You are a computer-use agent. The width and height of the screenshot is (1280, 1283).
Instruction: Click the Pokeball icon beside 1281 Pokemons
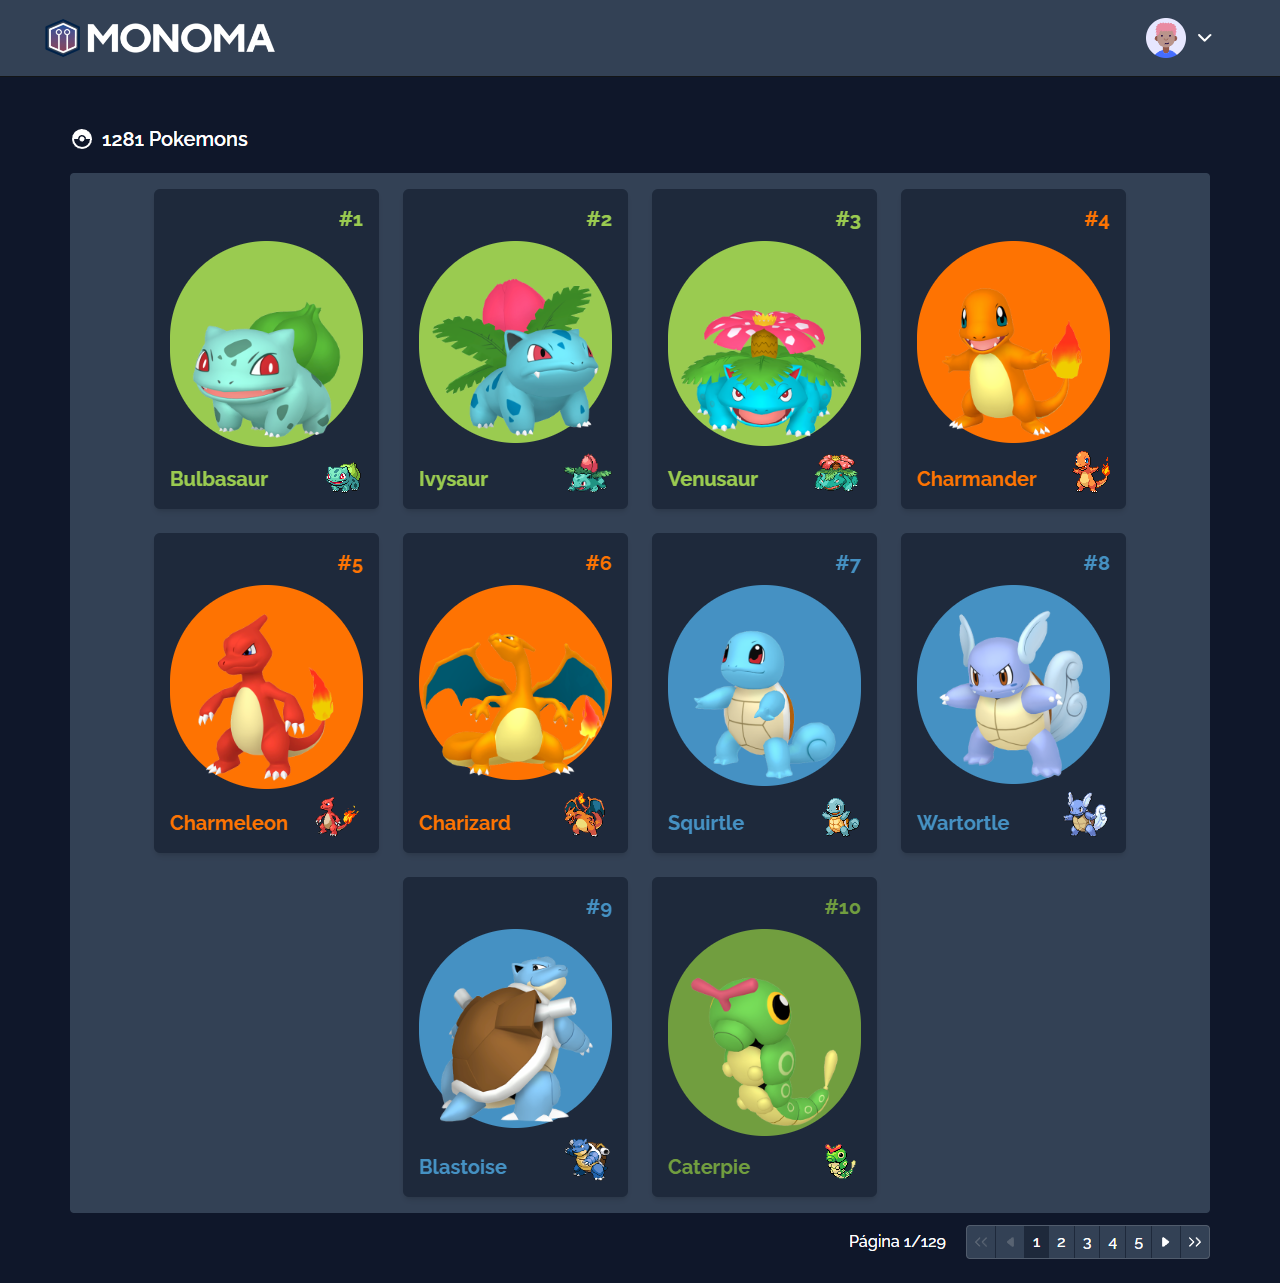click(x=82, y=139)
